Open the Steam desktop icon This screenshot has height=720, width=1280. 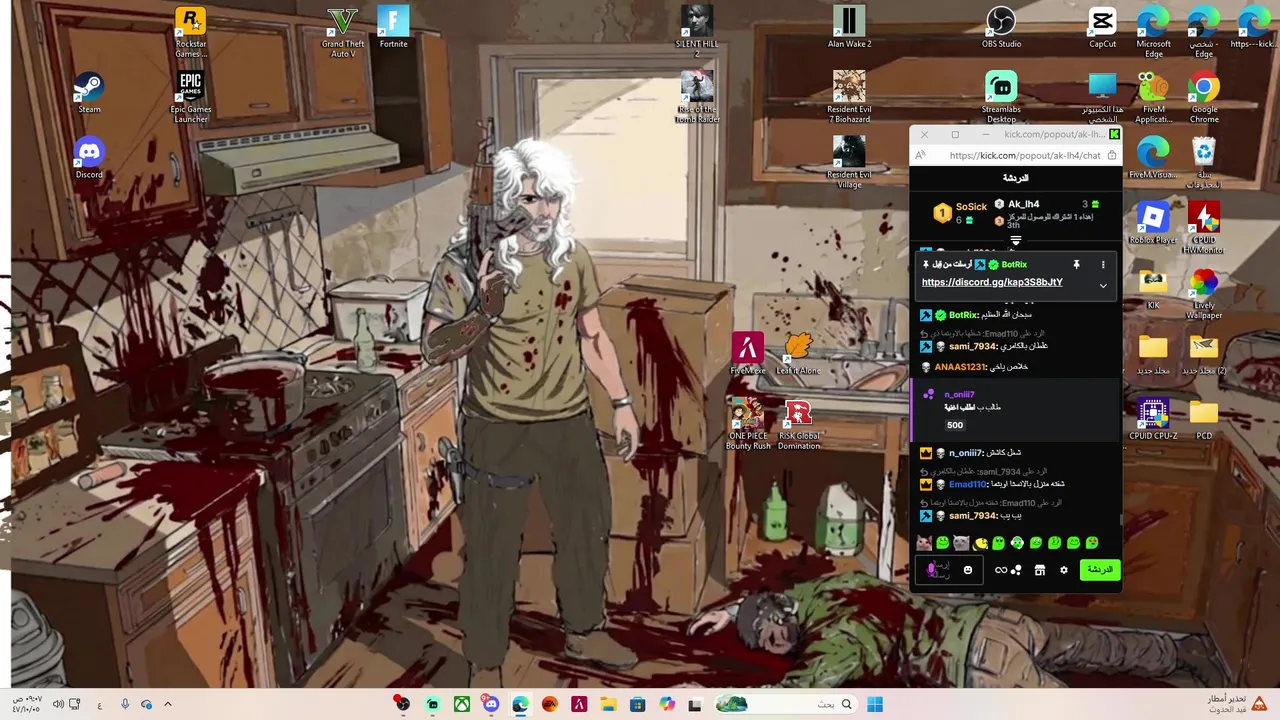[89, 93]
